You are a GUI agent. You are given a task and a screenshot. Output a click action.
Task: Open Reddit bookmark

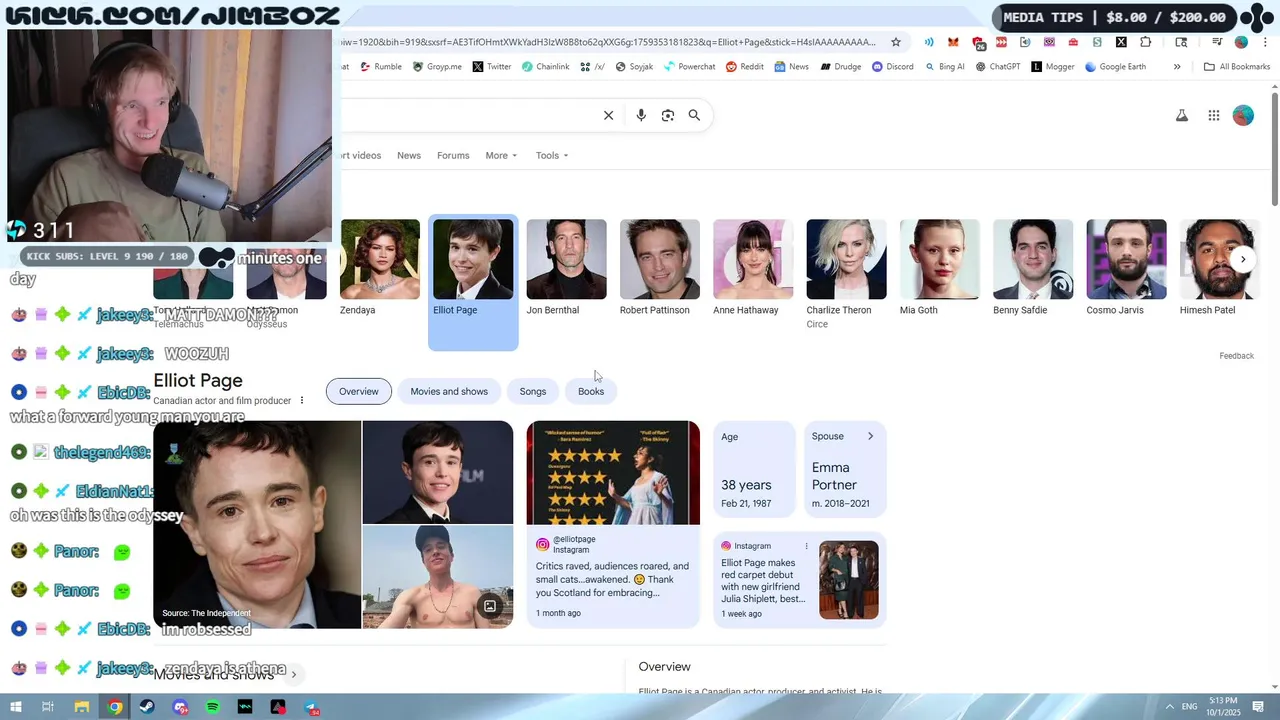[x=745, y=67]
